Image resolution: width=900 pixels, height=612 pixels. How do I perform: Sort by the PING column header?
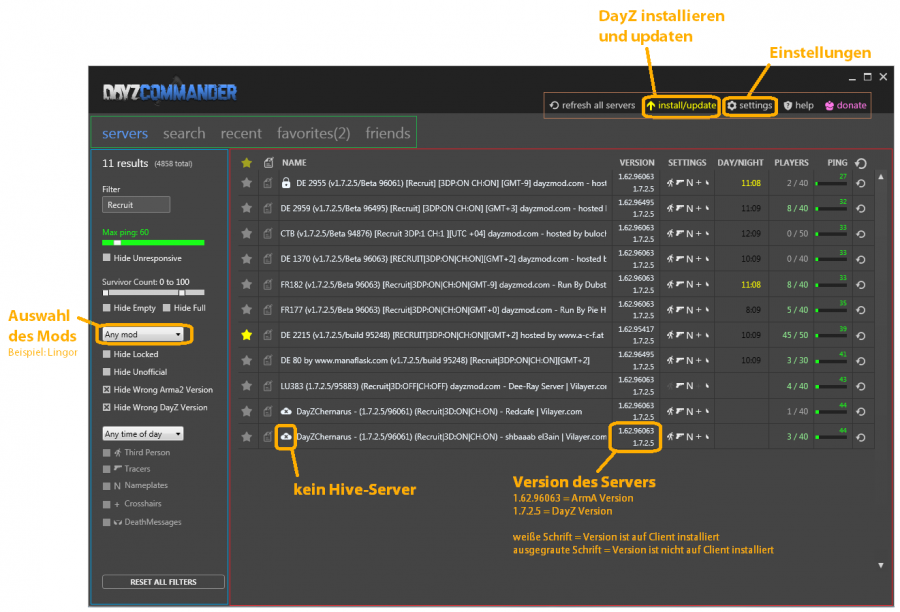pyautogui.click(x=837, y=162)
